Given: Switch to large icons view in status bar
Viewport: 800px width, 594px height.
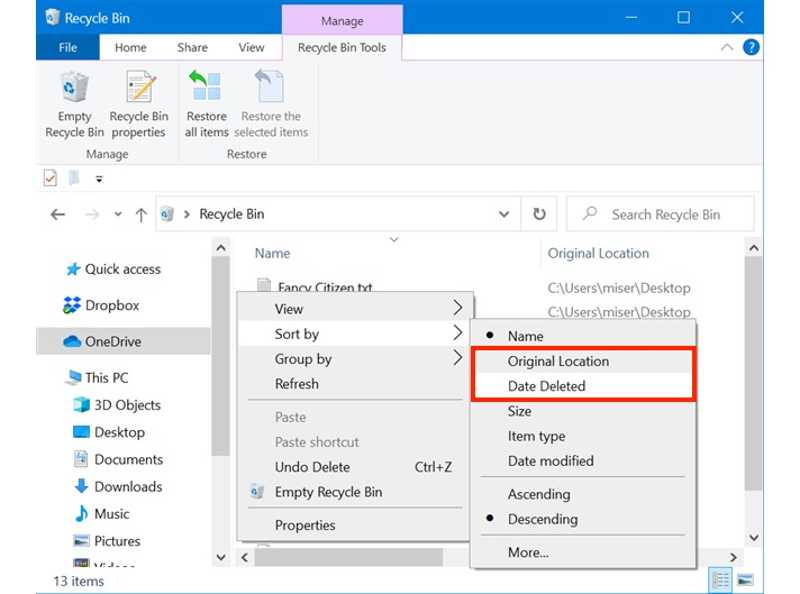Looking at the screenshot, I should tap(744, 580).
